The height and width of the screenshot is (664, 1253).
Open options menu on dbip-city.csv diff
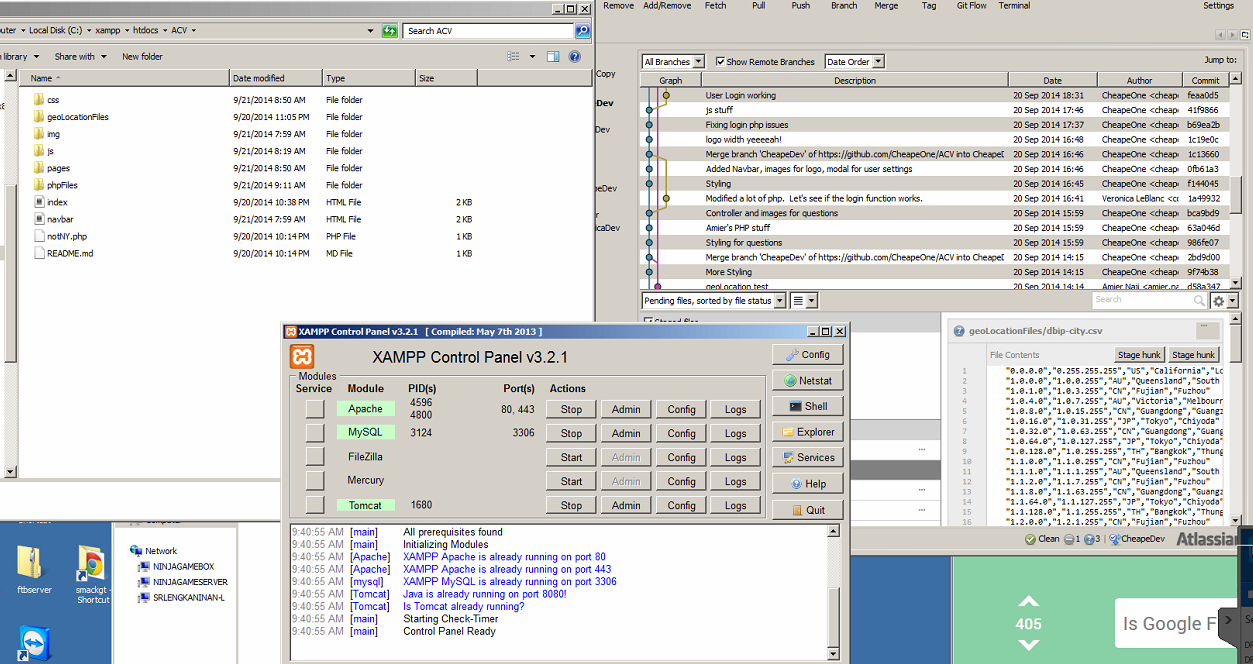coord(1209,330)
